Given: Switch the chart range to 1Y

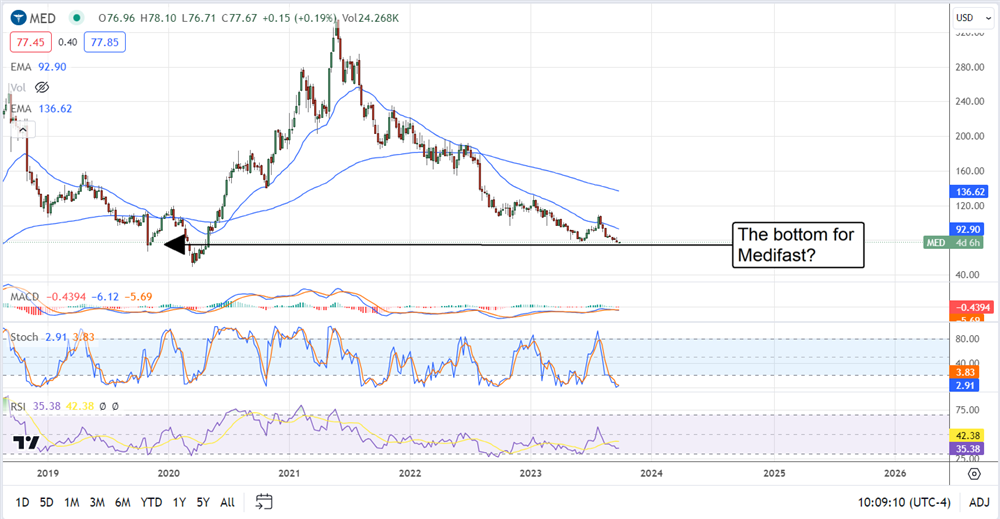Looking at the screenshot, I should [179, 502].
